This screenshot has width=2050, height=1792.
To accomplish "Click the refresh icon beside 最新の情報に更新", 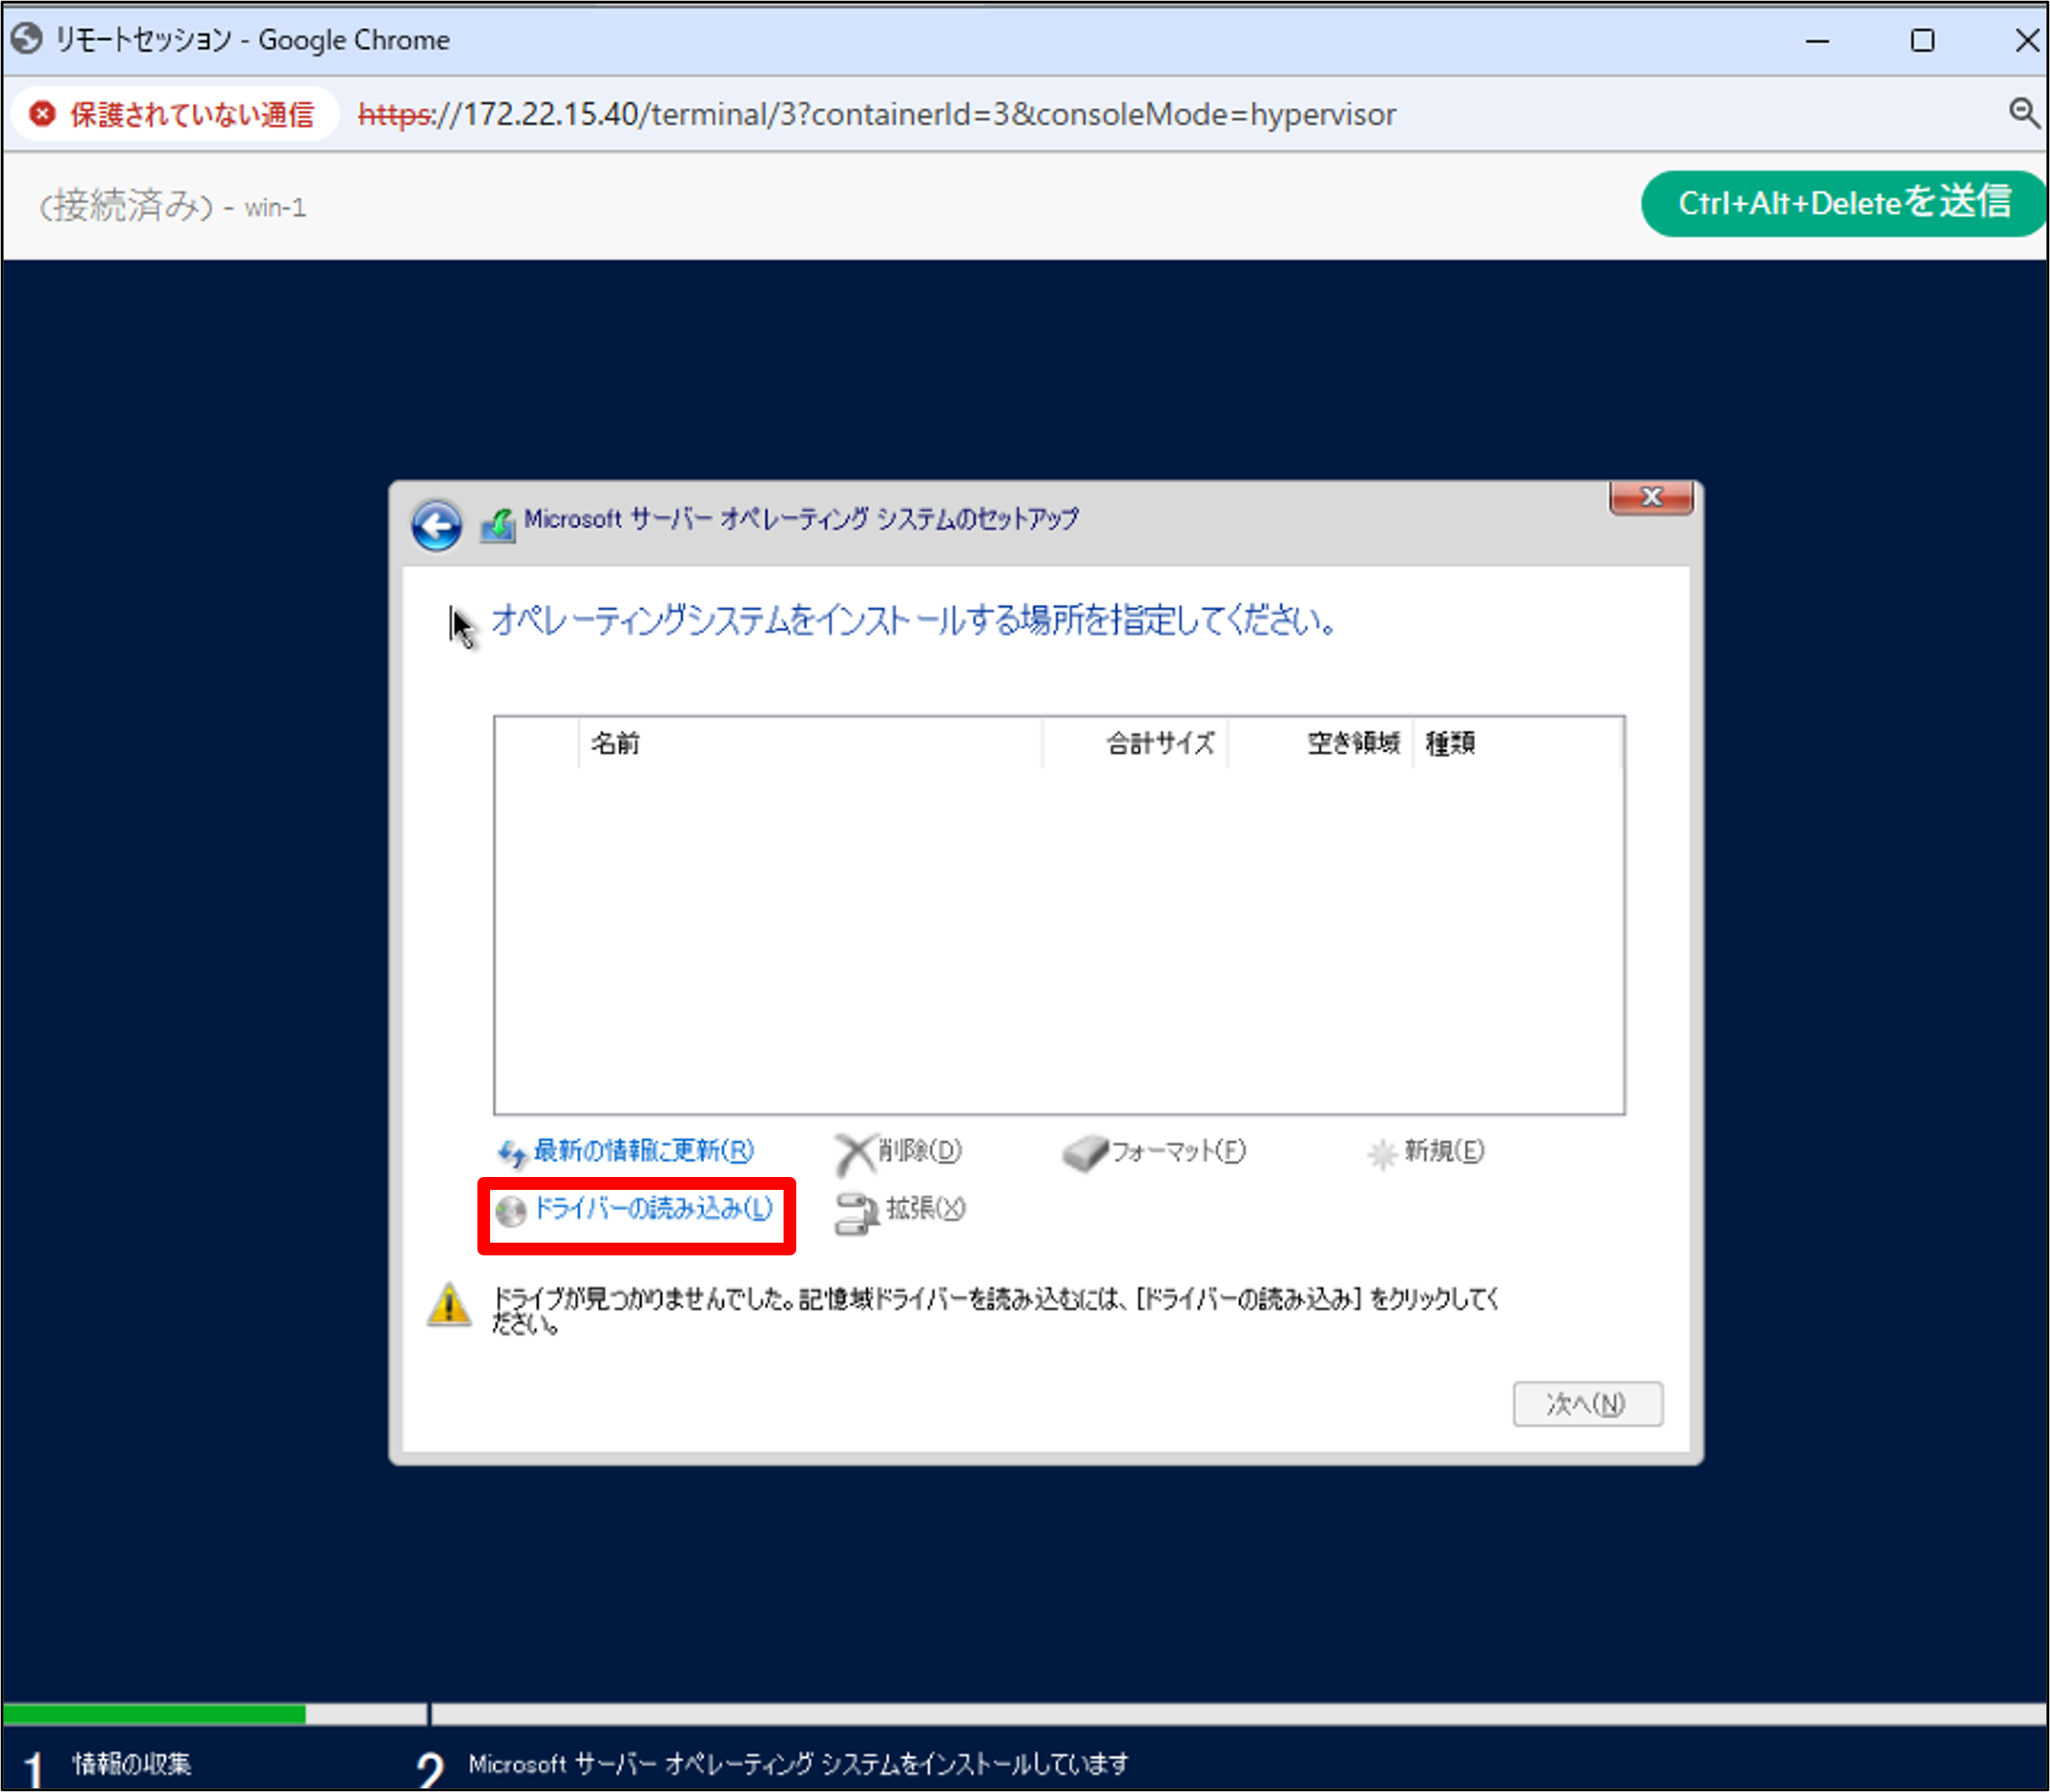I will 512,1151.
